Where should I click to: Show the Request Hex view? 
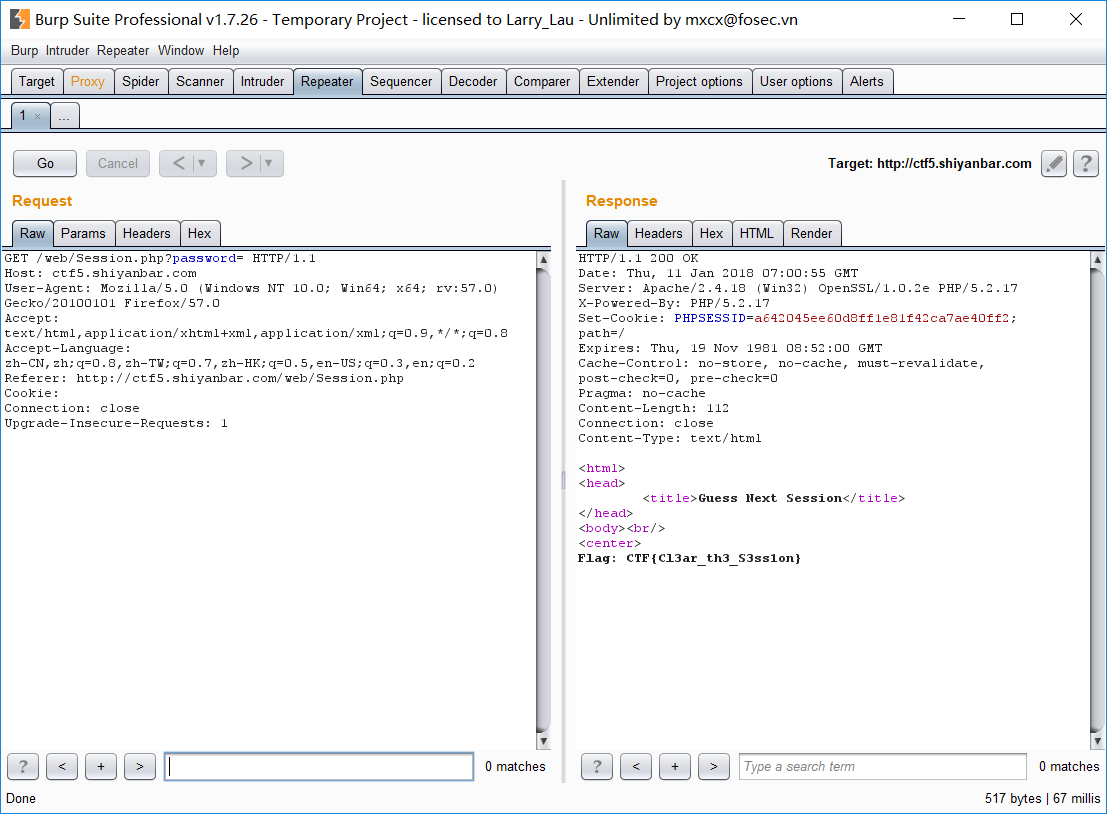(199, 234)
